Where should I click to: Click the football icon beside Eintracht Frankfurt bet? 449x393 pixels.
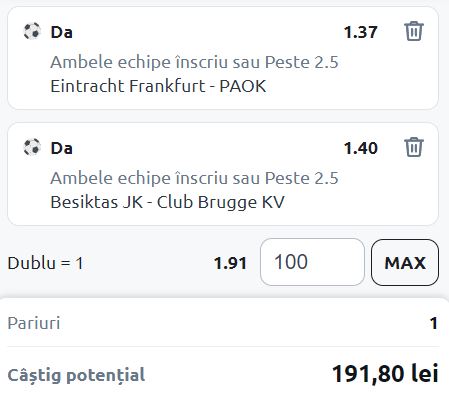click(x=32, y=31)
